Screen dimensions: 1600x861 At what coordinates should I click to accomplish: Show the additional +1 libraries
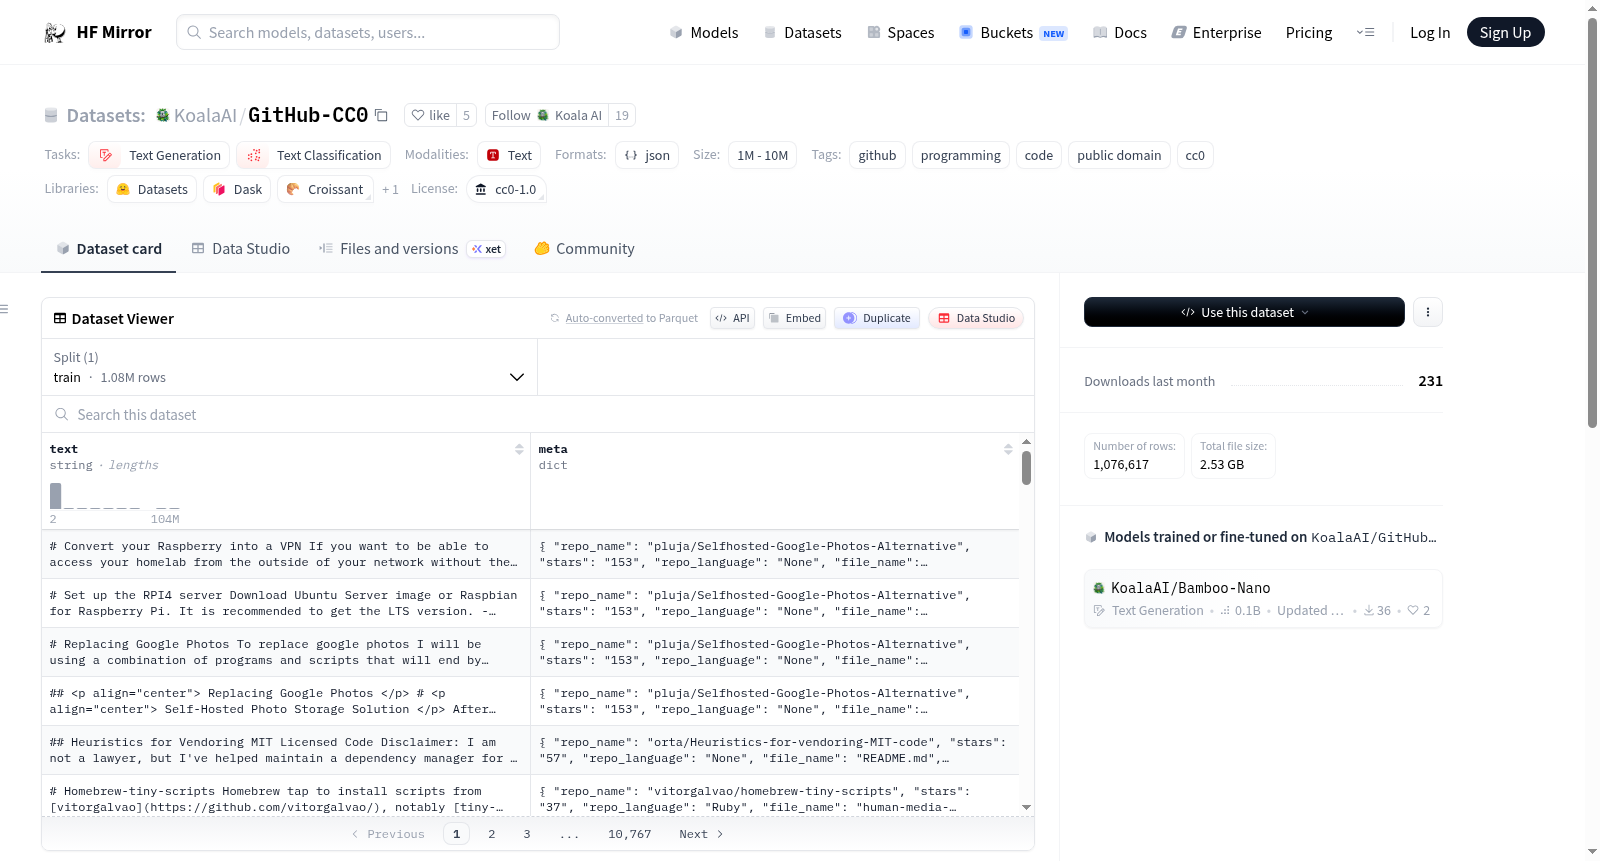coord(390,189)
